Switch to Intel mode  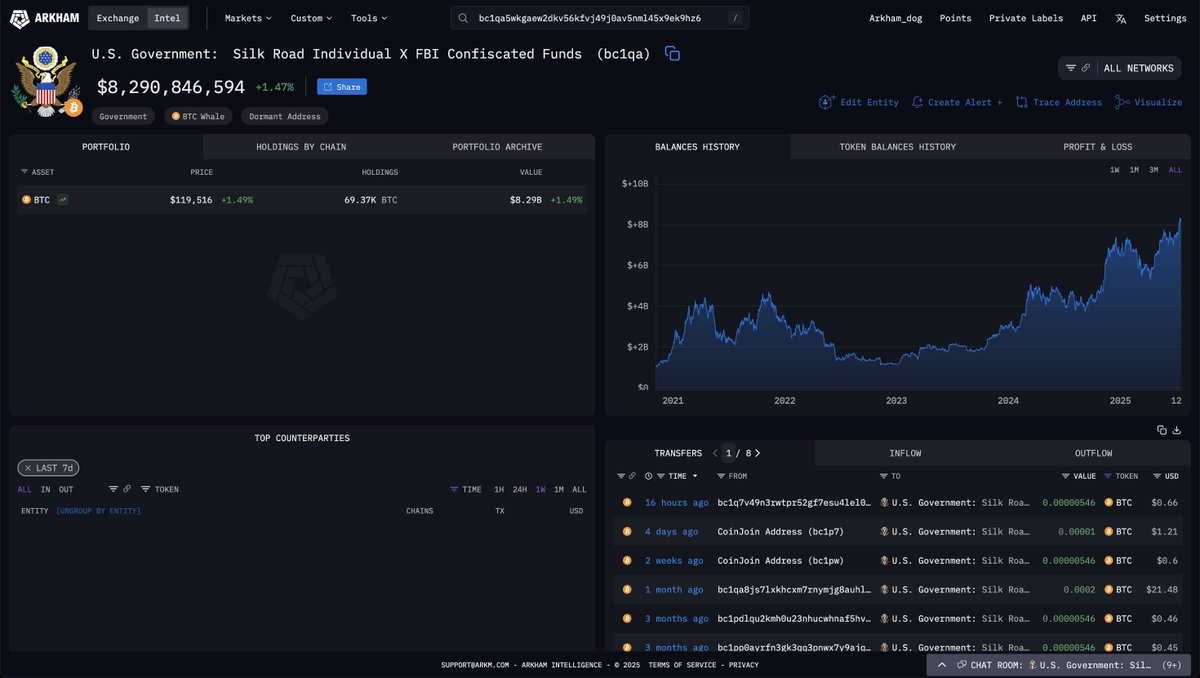tap(167, 18)
